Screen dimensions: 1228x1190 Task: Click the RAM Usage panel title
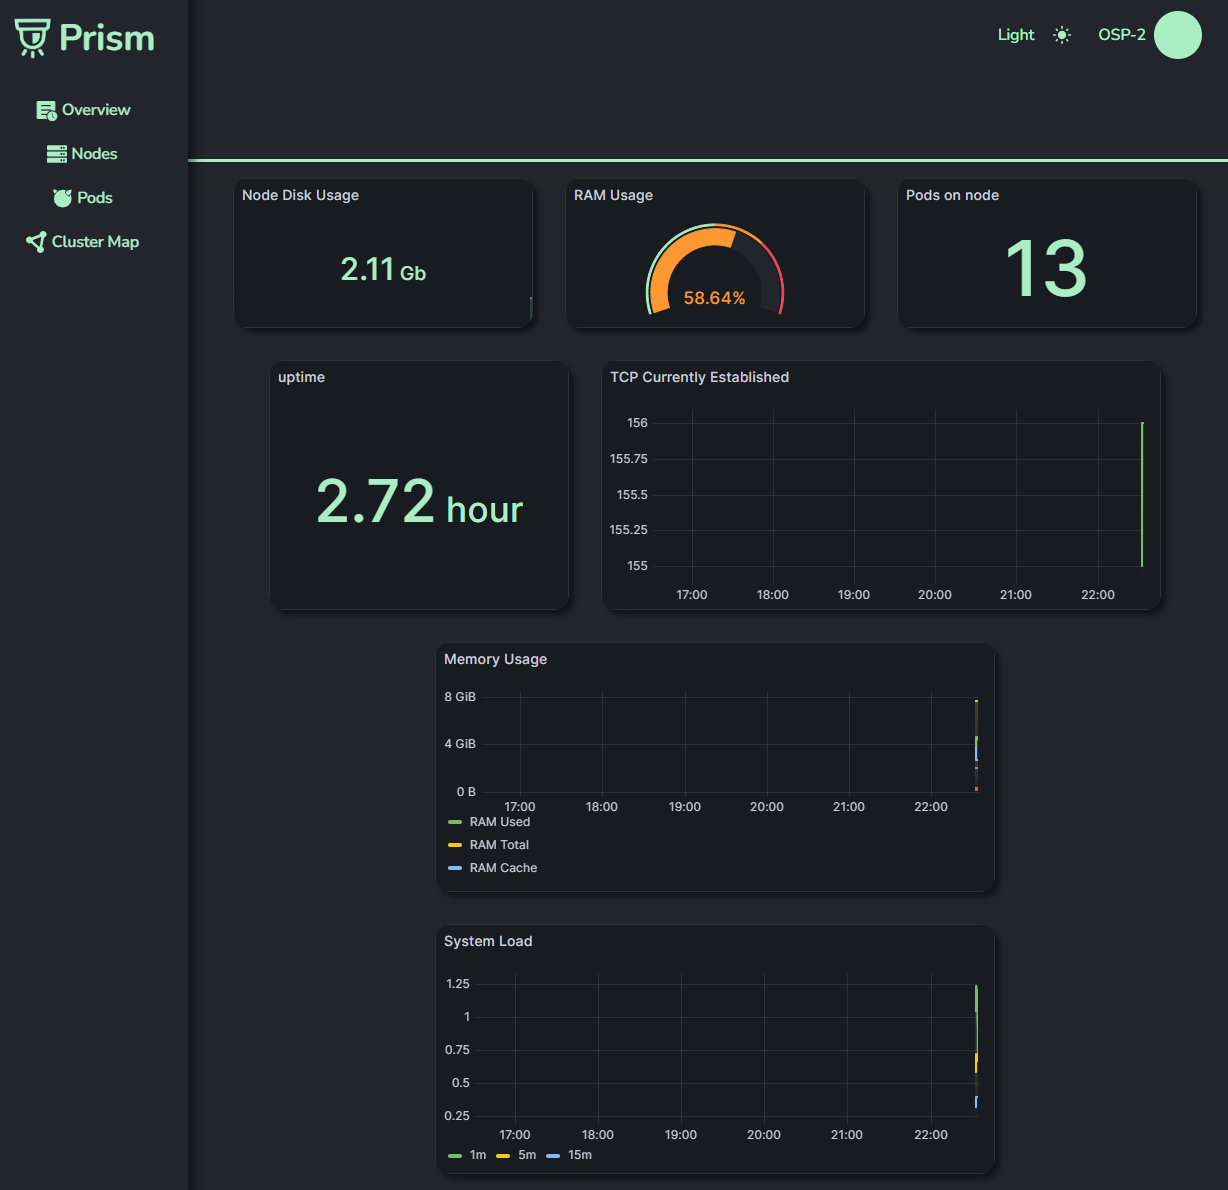pyautogui.click(x=613, y=195)
